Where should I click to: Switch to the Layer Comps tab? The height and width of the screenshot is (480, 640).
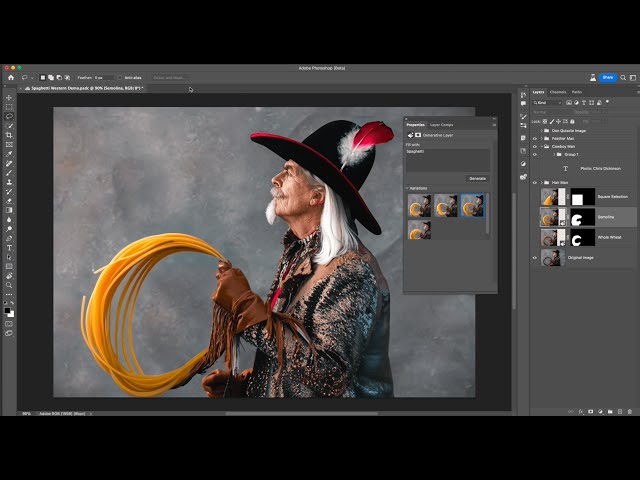pyautogui.click(x=441, y=125)
